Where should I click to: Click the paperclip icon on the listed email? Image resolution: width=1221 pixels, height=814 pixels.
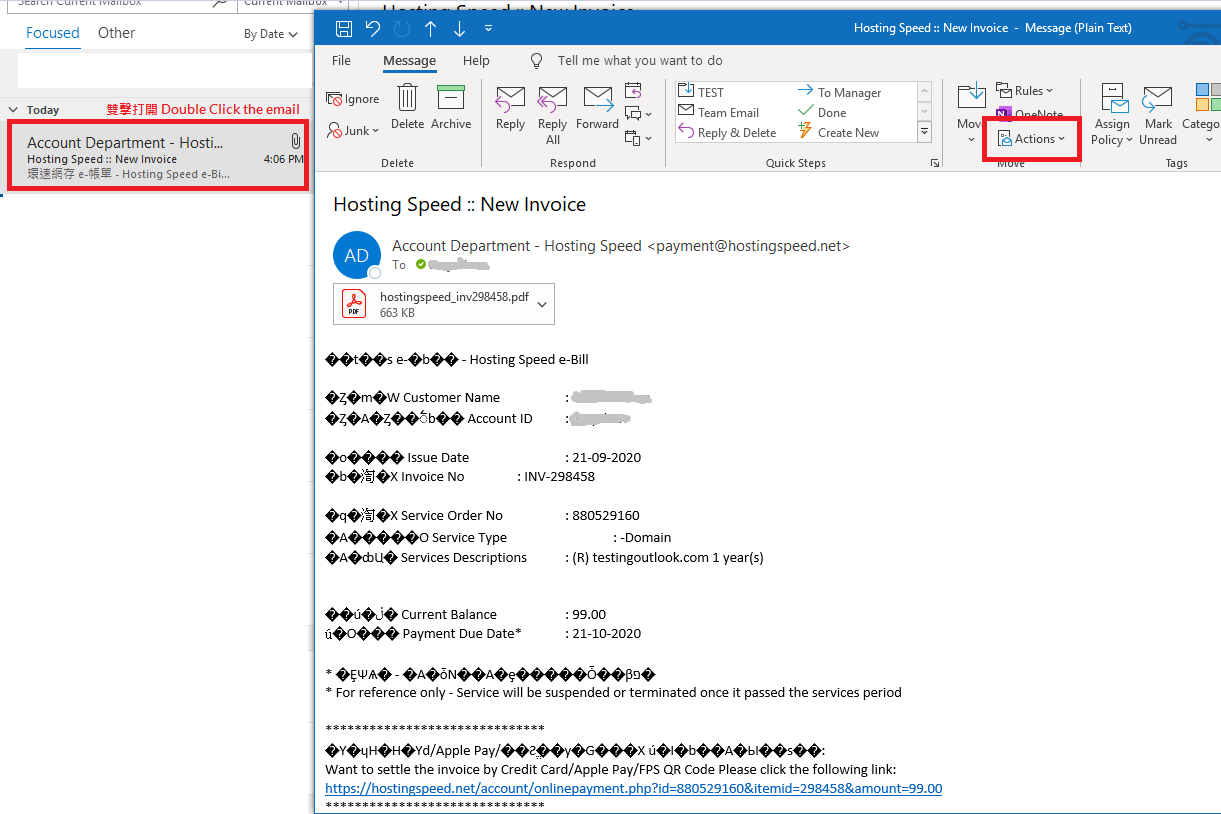point(296,140)
